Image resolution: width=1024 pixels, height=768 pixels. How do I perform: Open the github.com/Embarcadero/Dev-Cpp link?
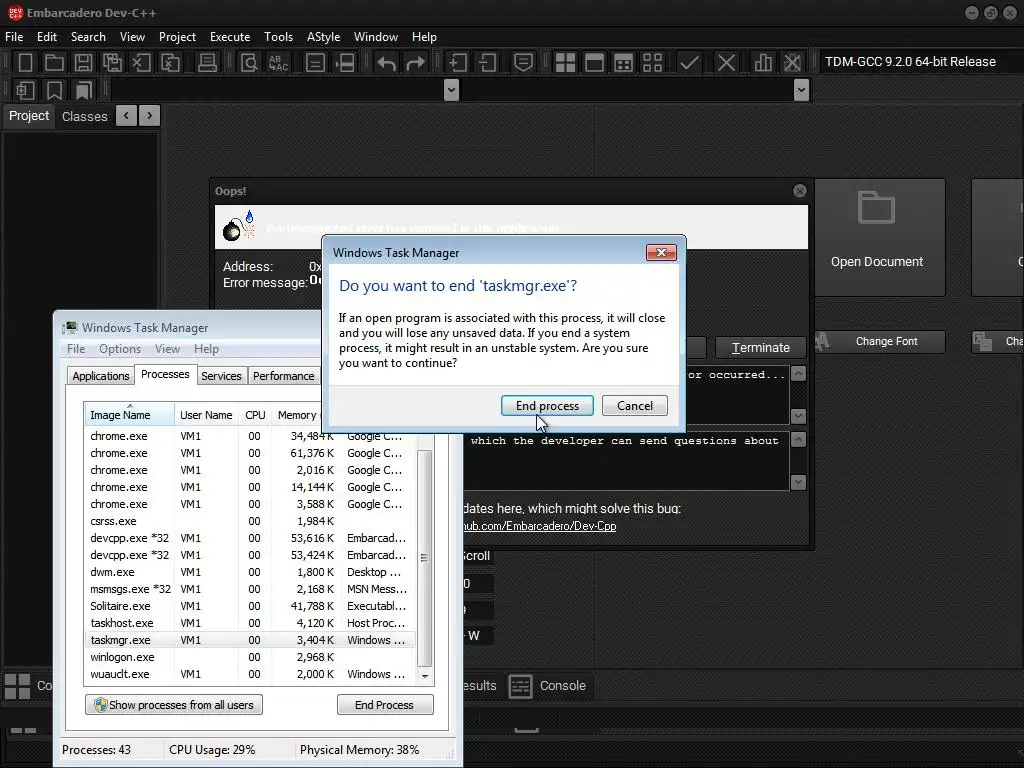coord(539,526)
